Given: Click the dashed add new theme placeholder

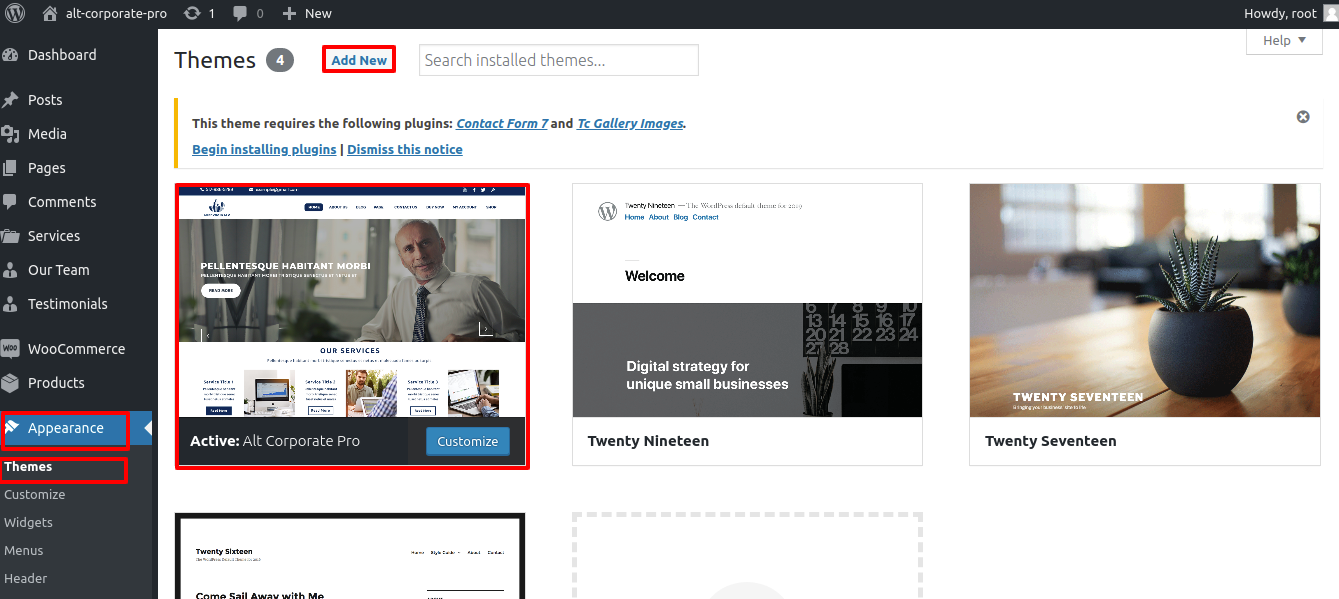Looking at the screenshot, I should click(x=747, y=557).
